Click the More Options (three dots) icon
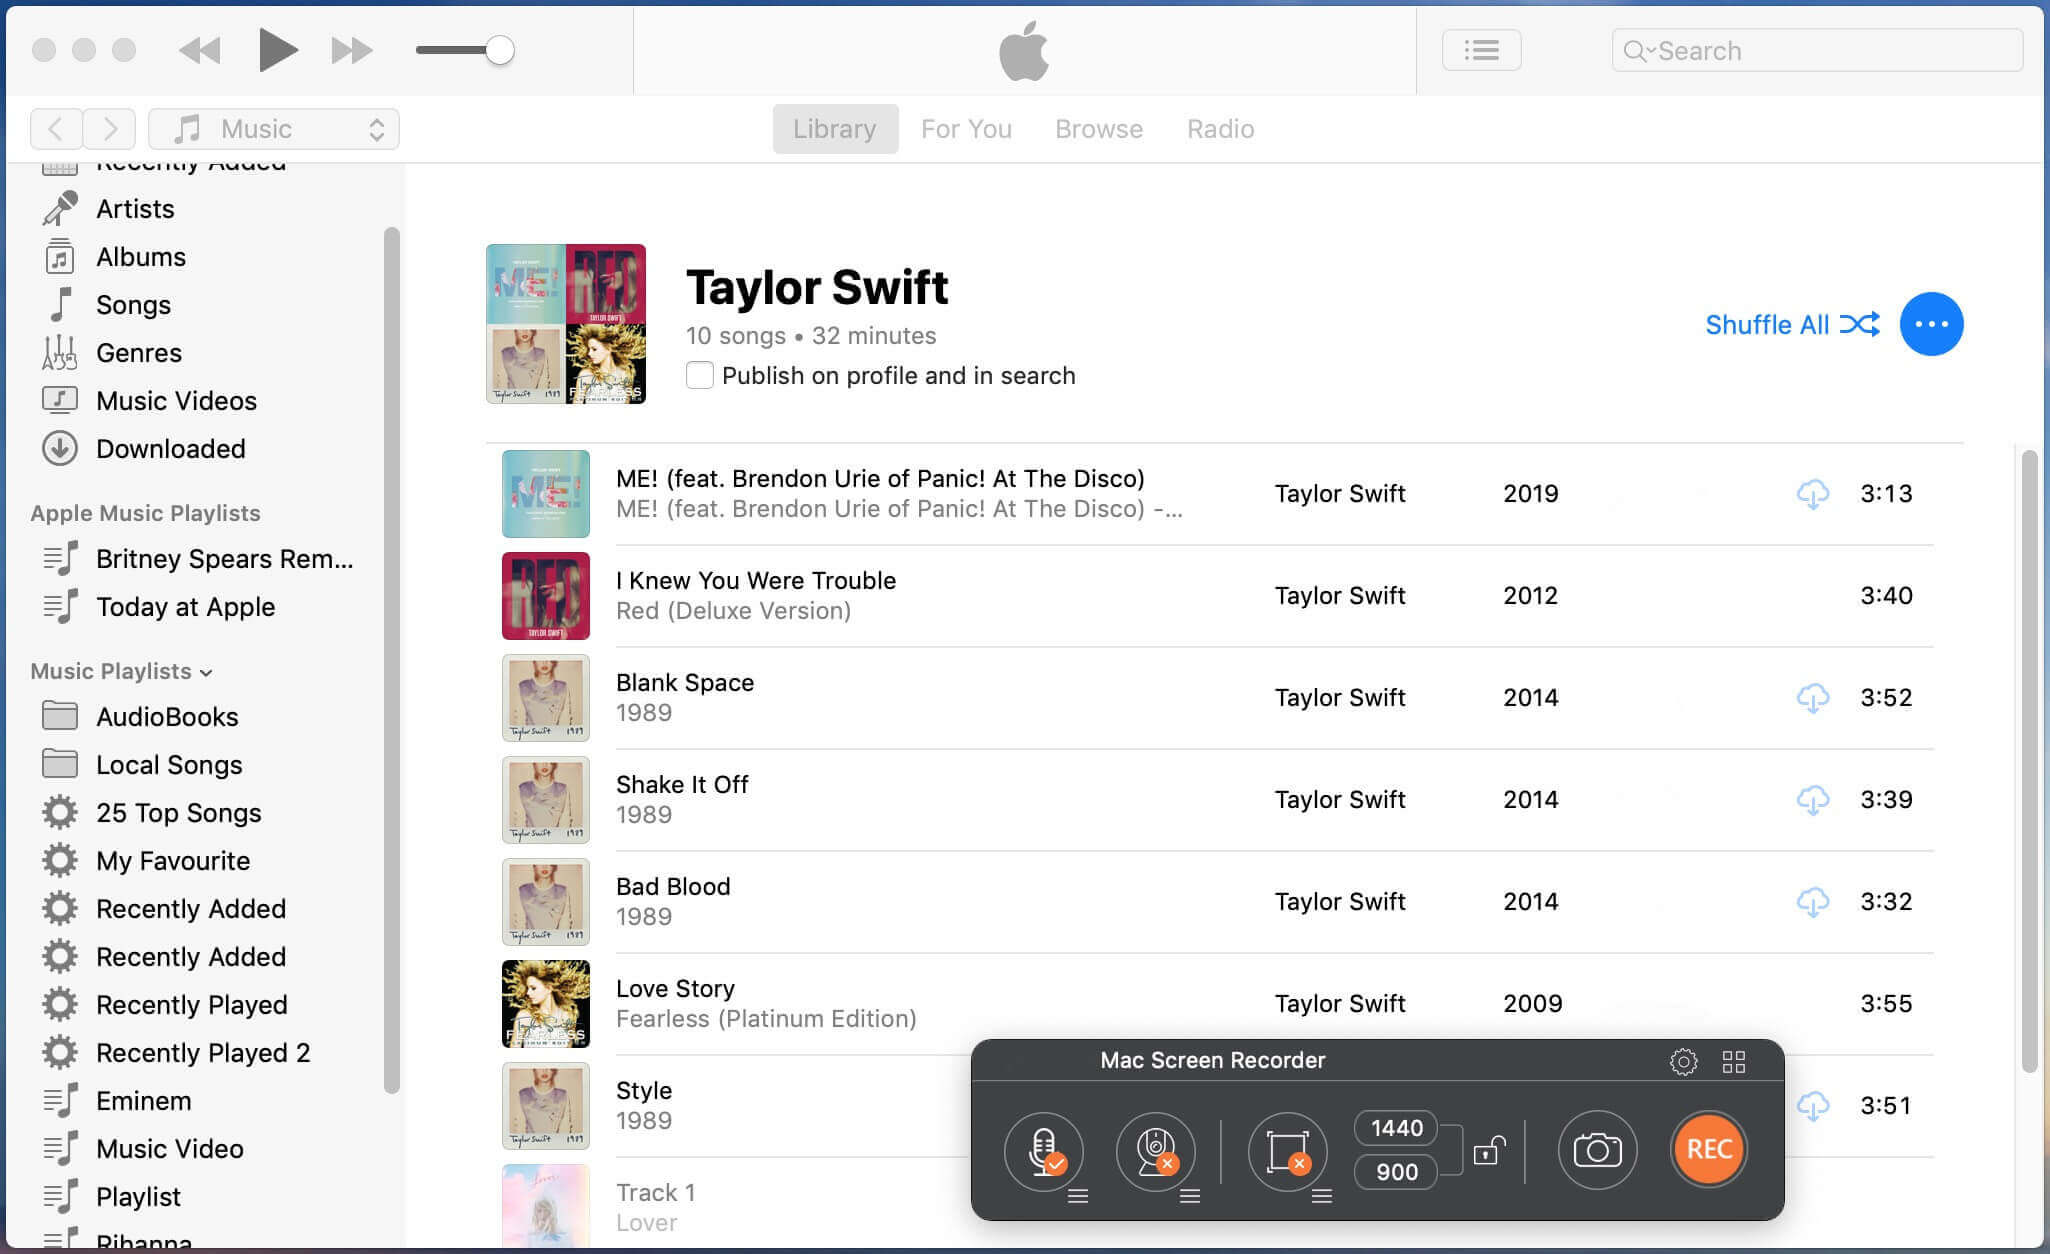Screen dimensions: 2050x1254 1933,324
